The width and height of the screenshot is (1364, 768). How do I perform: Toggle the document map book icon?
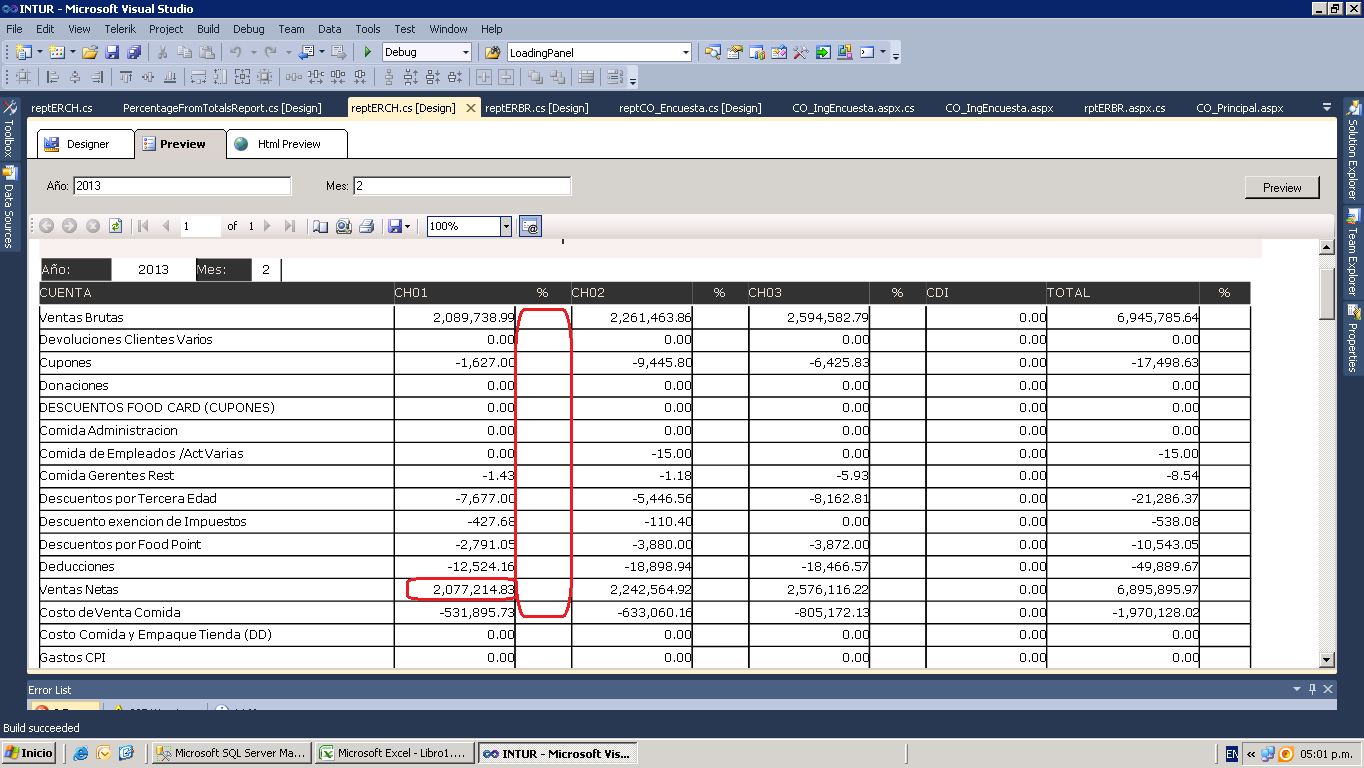click(x=320, y=227)
